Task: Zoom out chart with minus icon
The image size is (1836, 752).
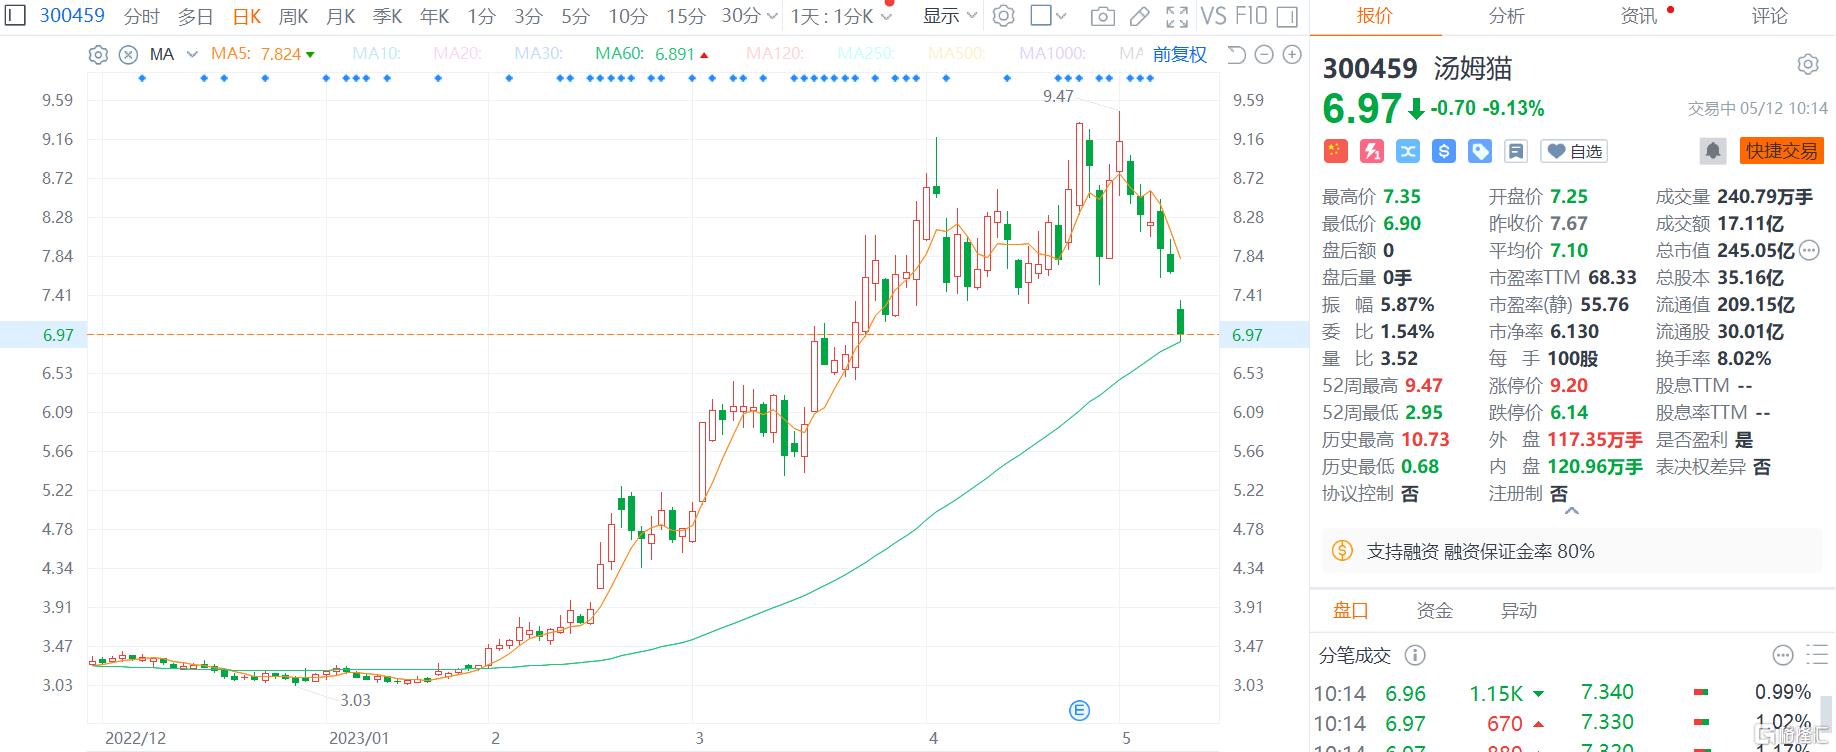Action: (x=1264, y=55)
